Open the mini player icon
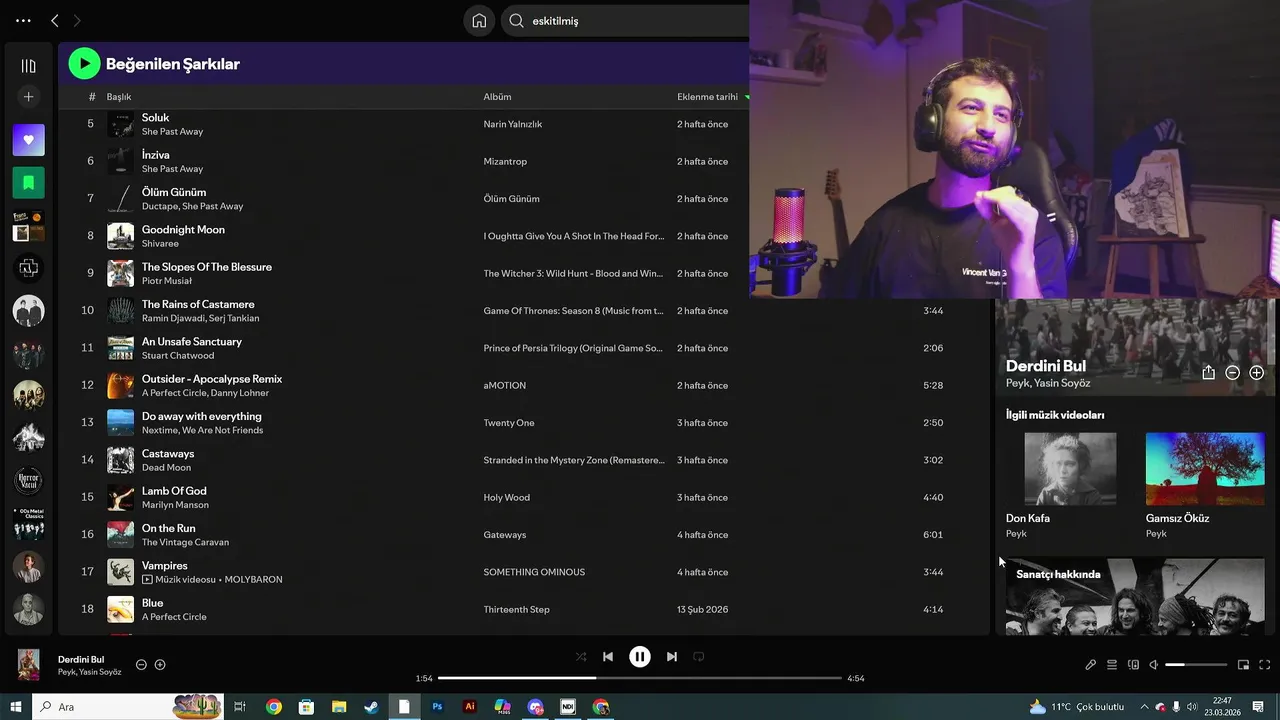This screenshot has width=1280, height=720. 1243,665
